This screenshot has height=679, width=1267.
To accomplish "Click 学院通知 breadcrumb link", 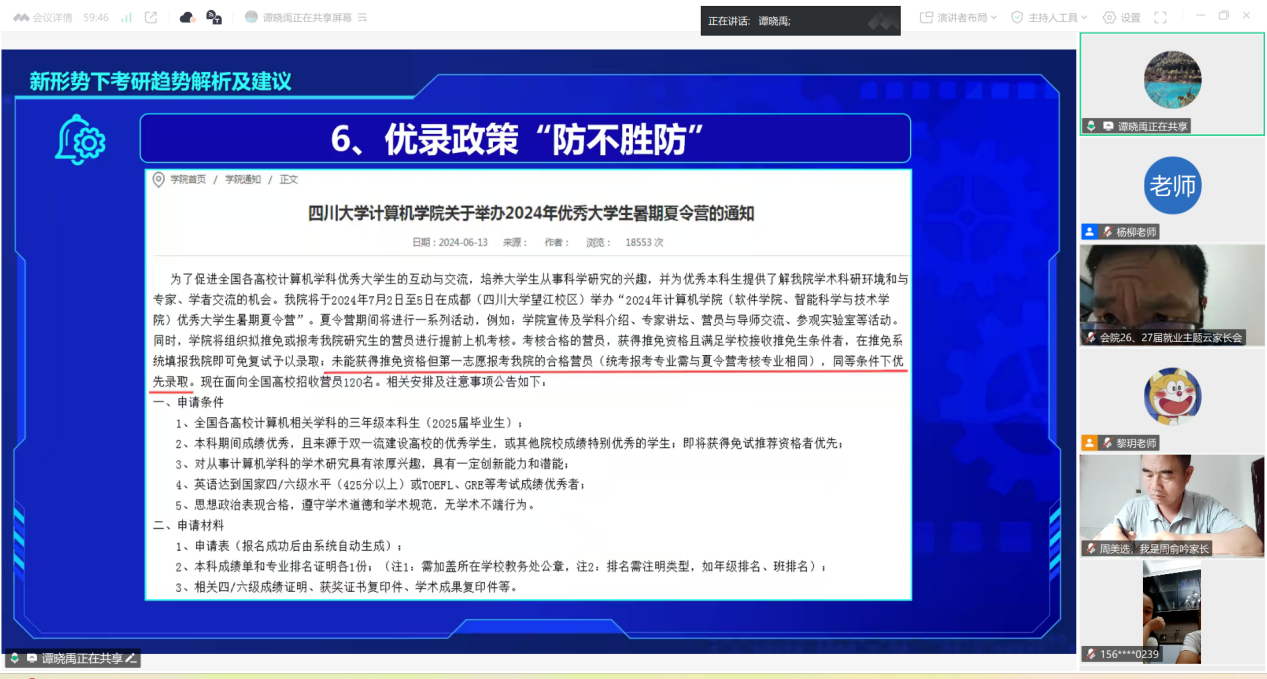I will tap(242, 179).
